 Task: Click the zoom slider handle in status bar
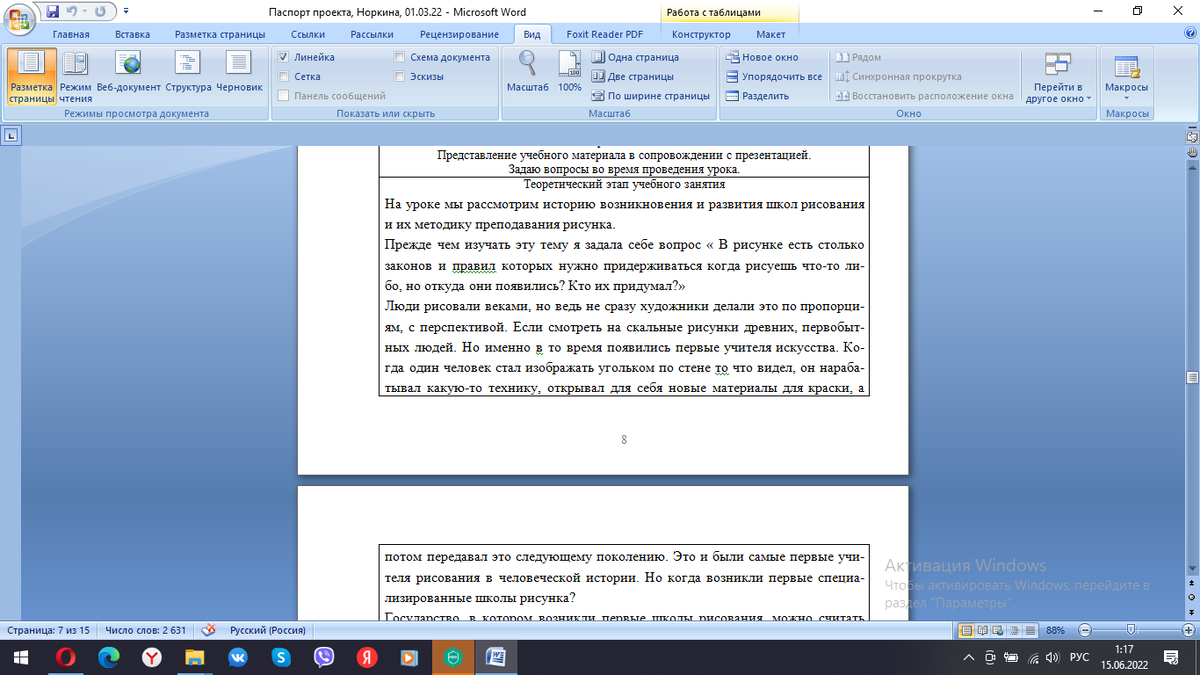[1130, 631]
